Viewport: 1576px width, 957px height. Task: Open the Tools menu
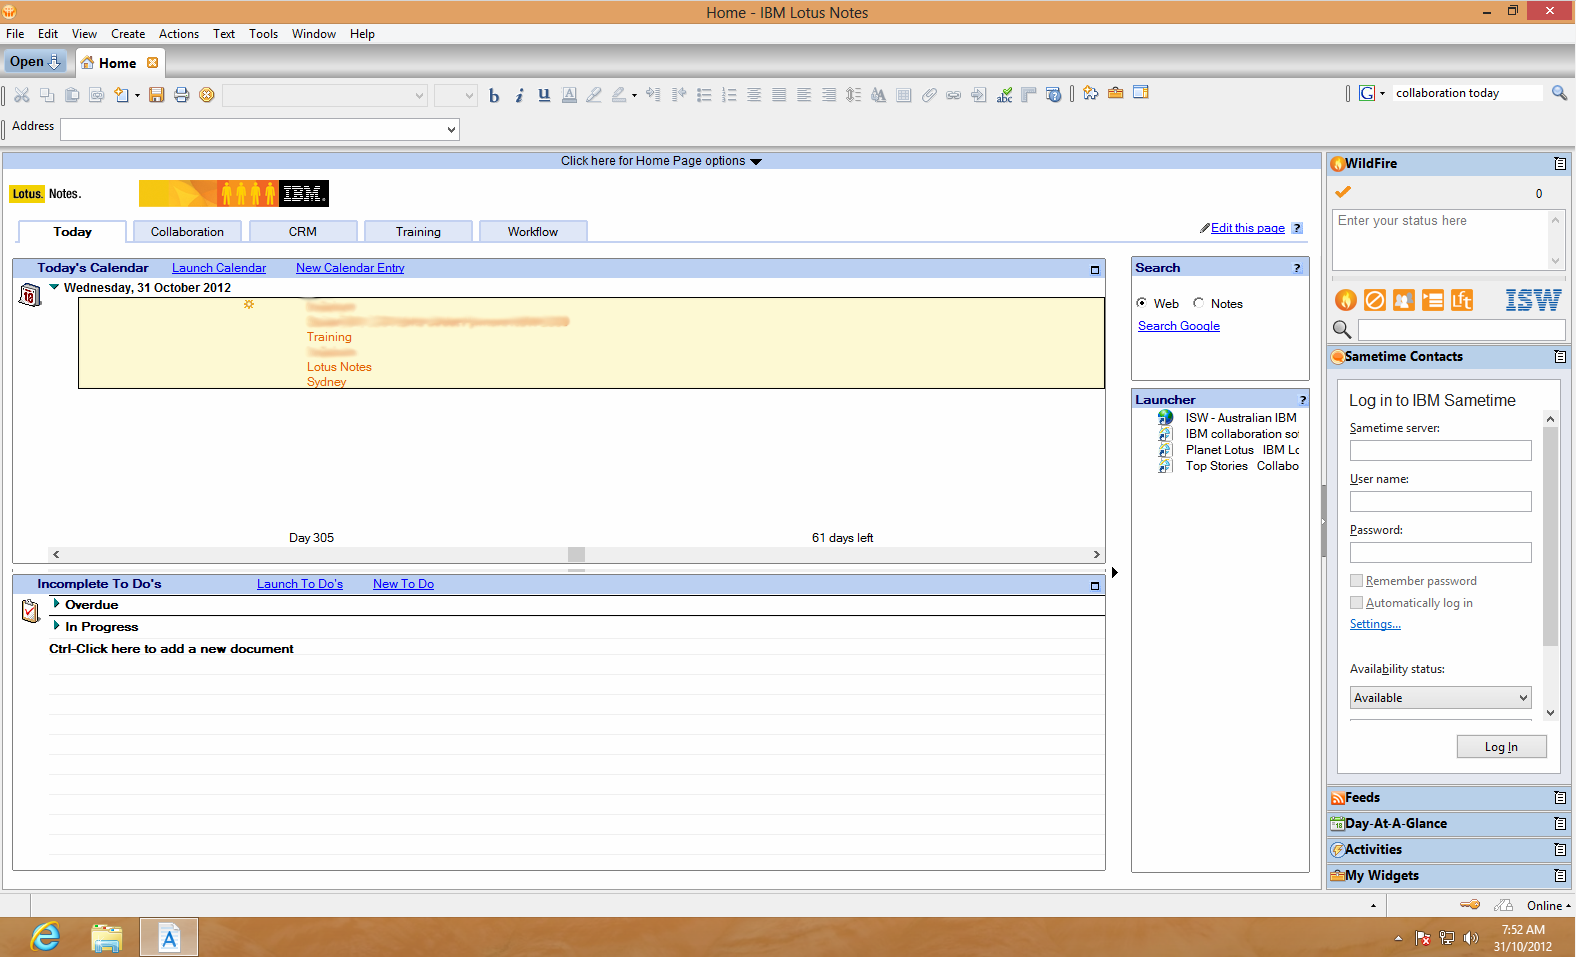click(264, 34)
